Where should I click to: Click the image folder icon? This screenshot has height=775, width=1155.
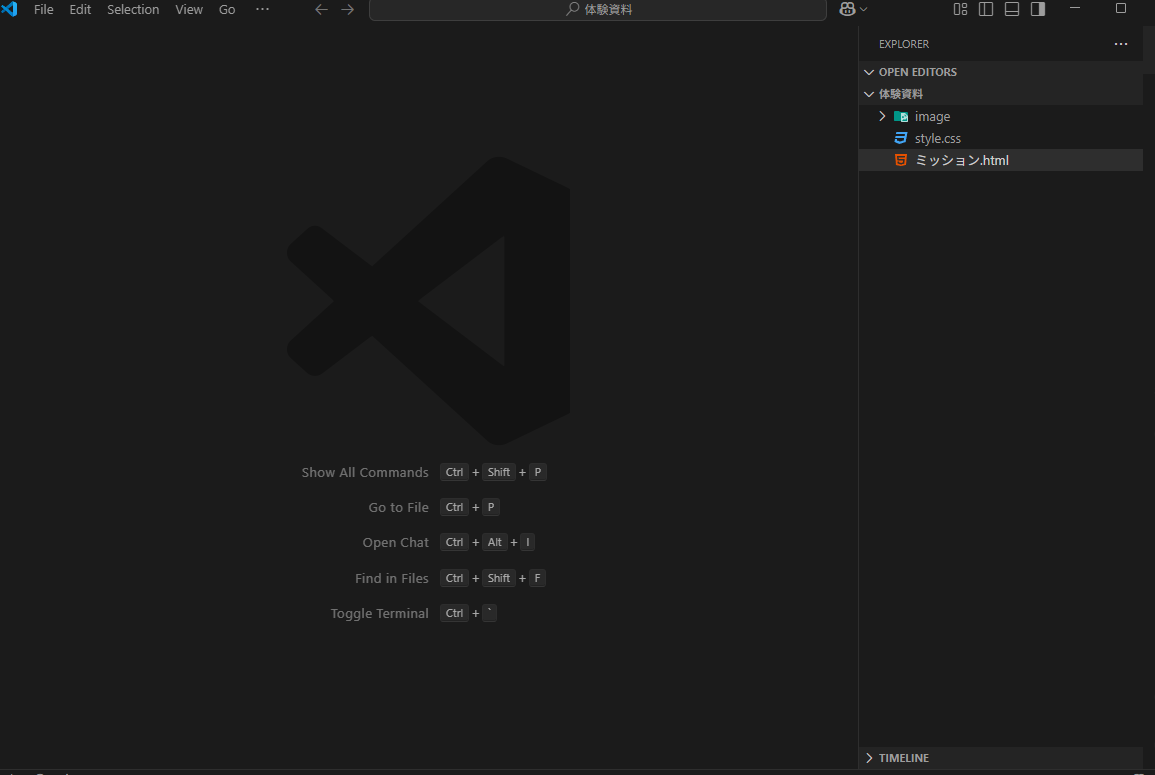pyautogui.click(x=901, y=116)
